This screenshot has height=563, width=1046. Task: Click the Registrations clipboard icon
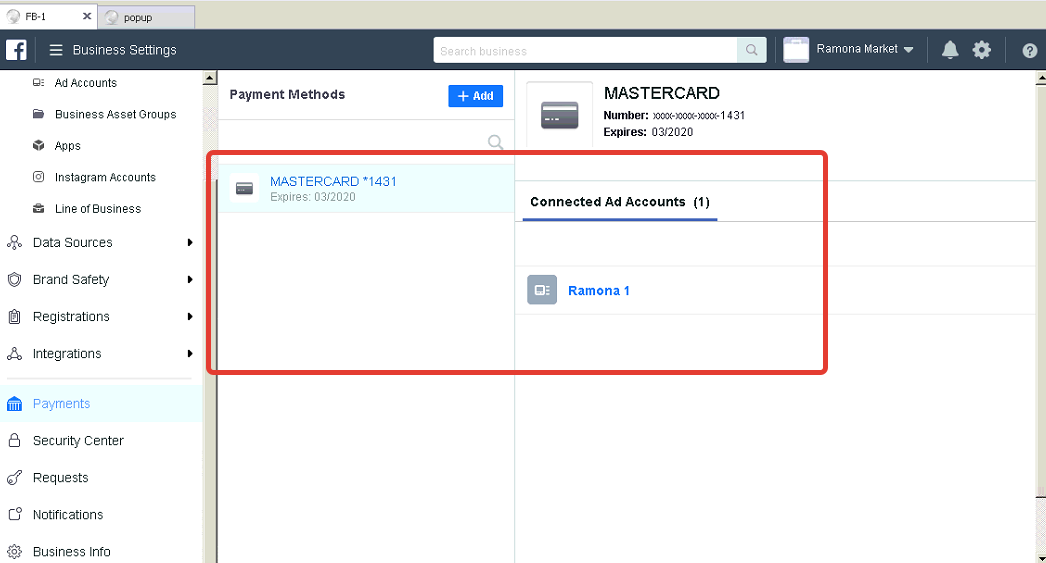(14, 317)
